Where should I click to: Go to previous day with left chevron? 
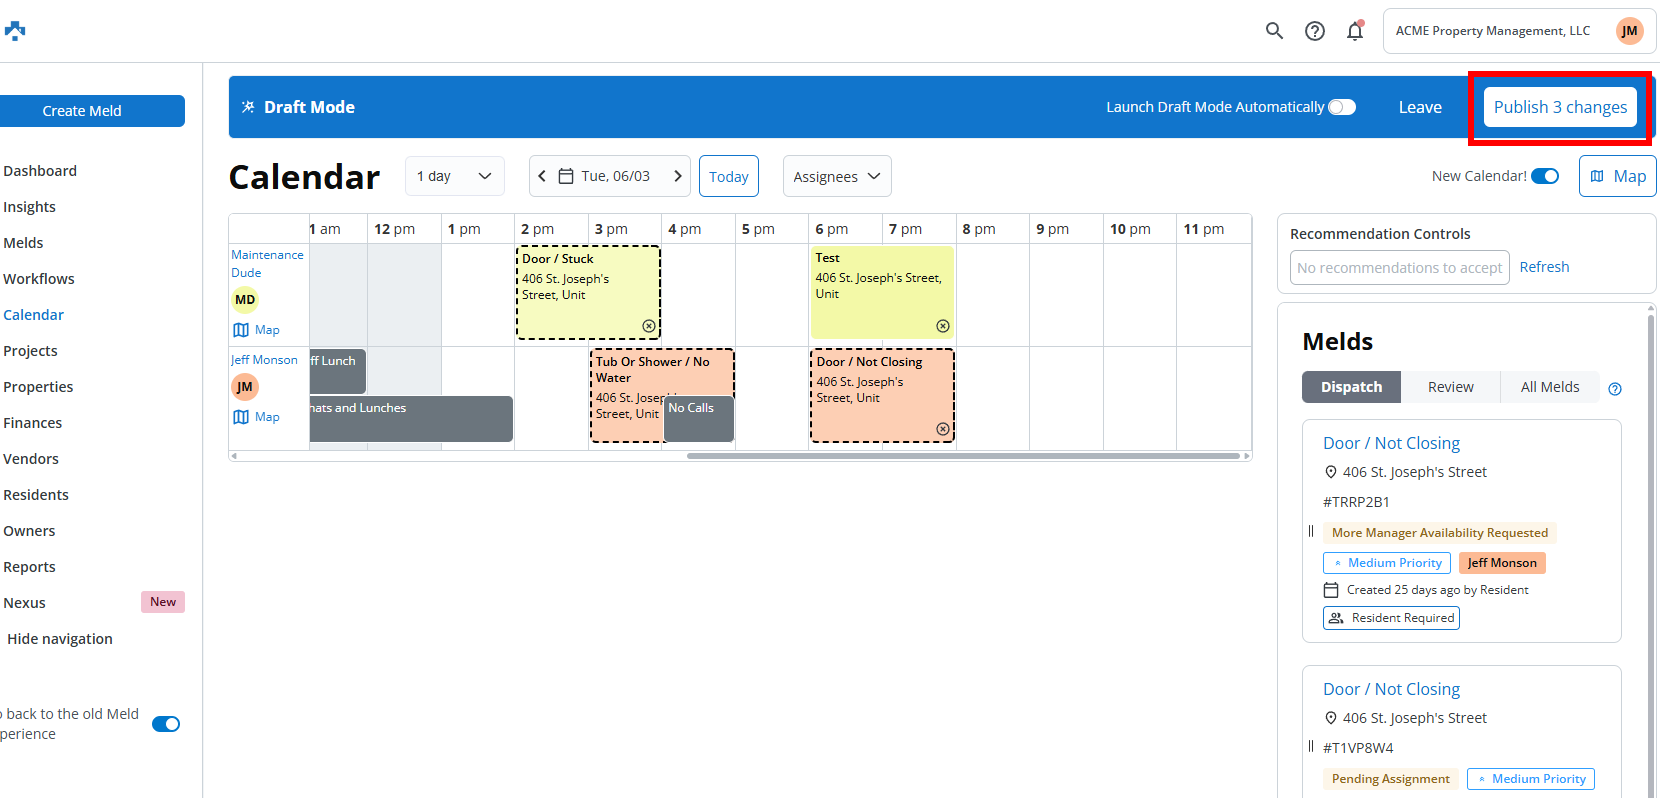[x=542, y=176]
